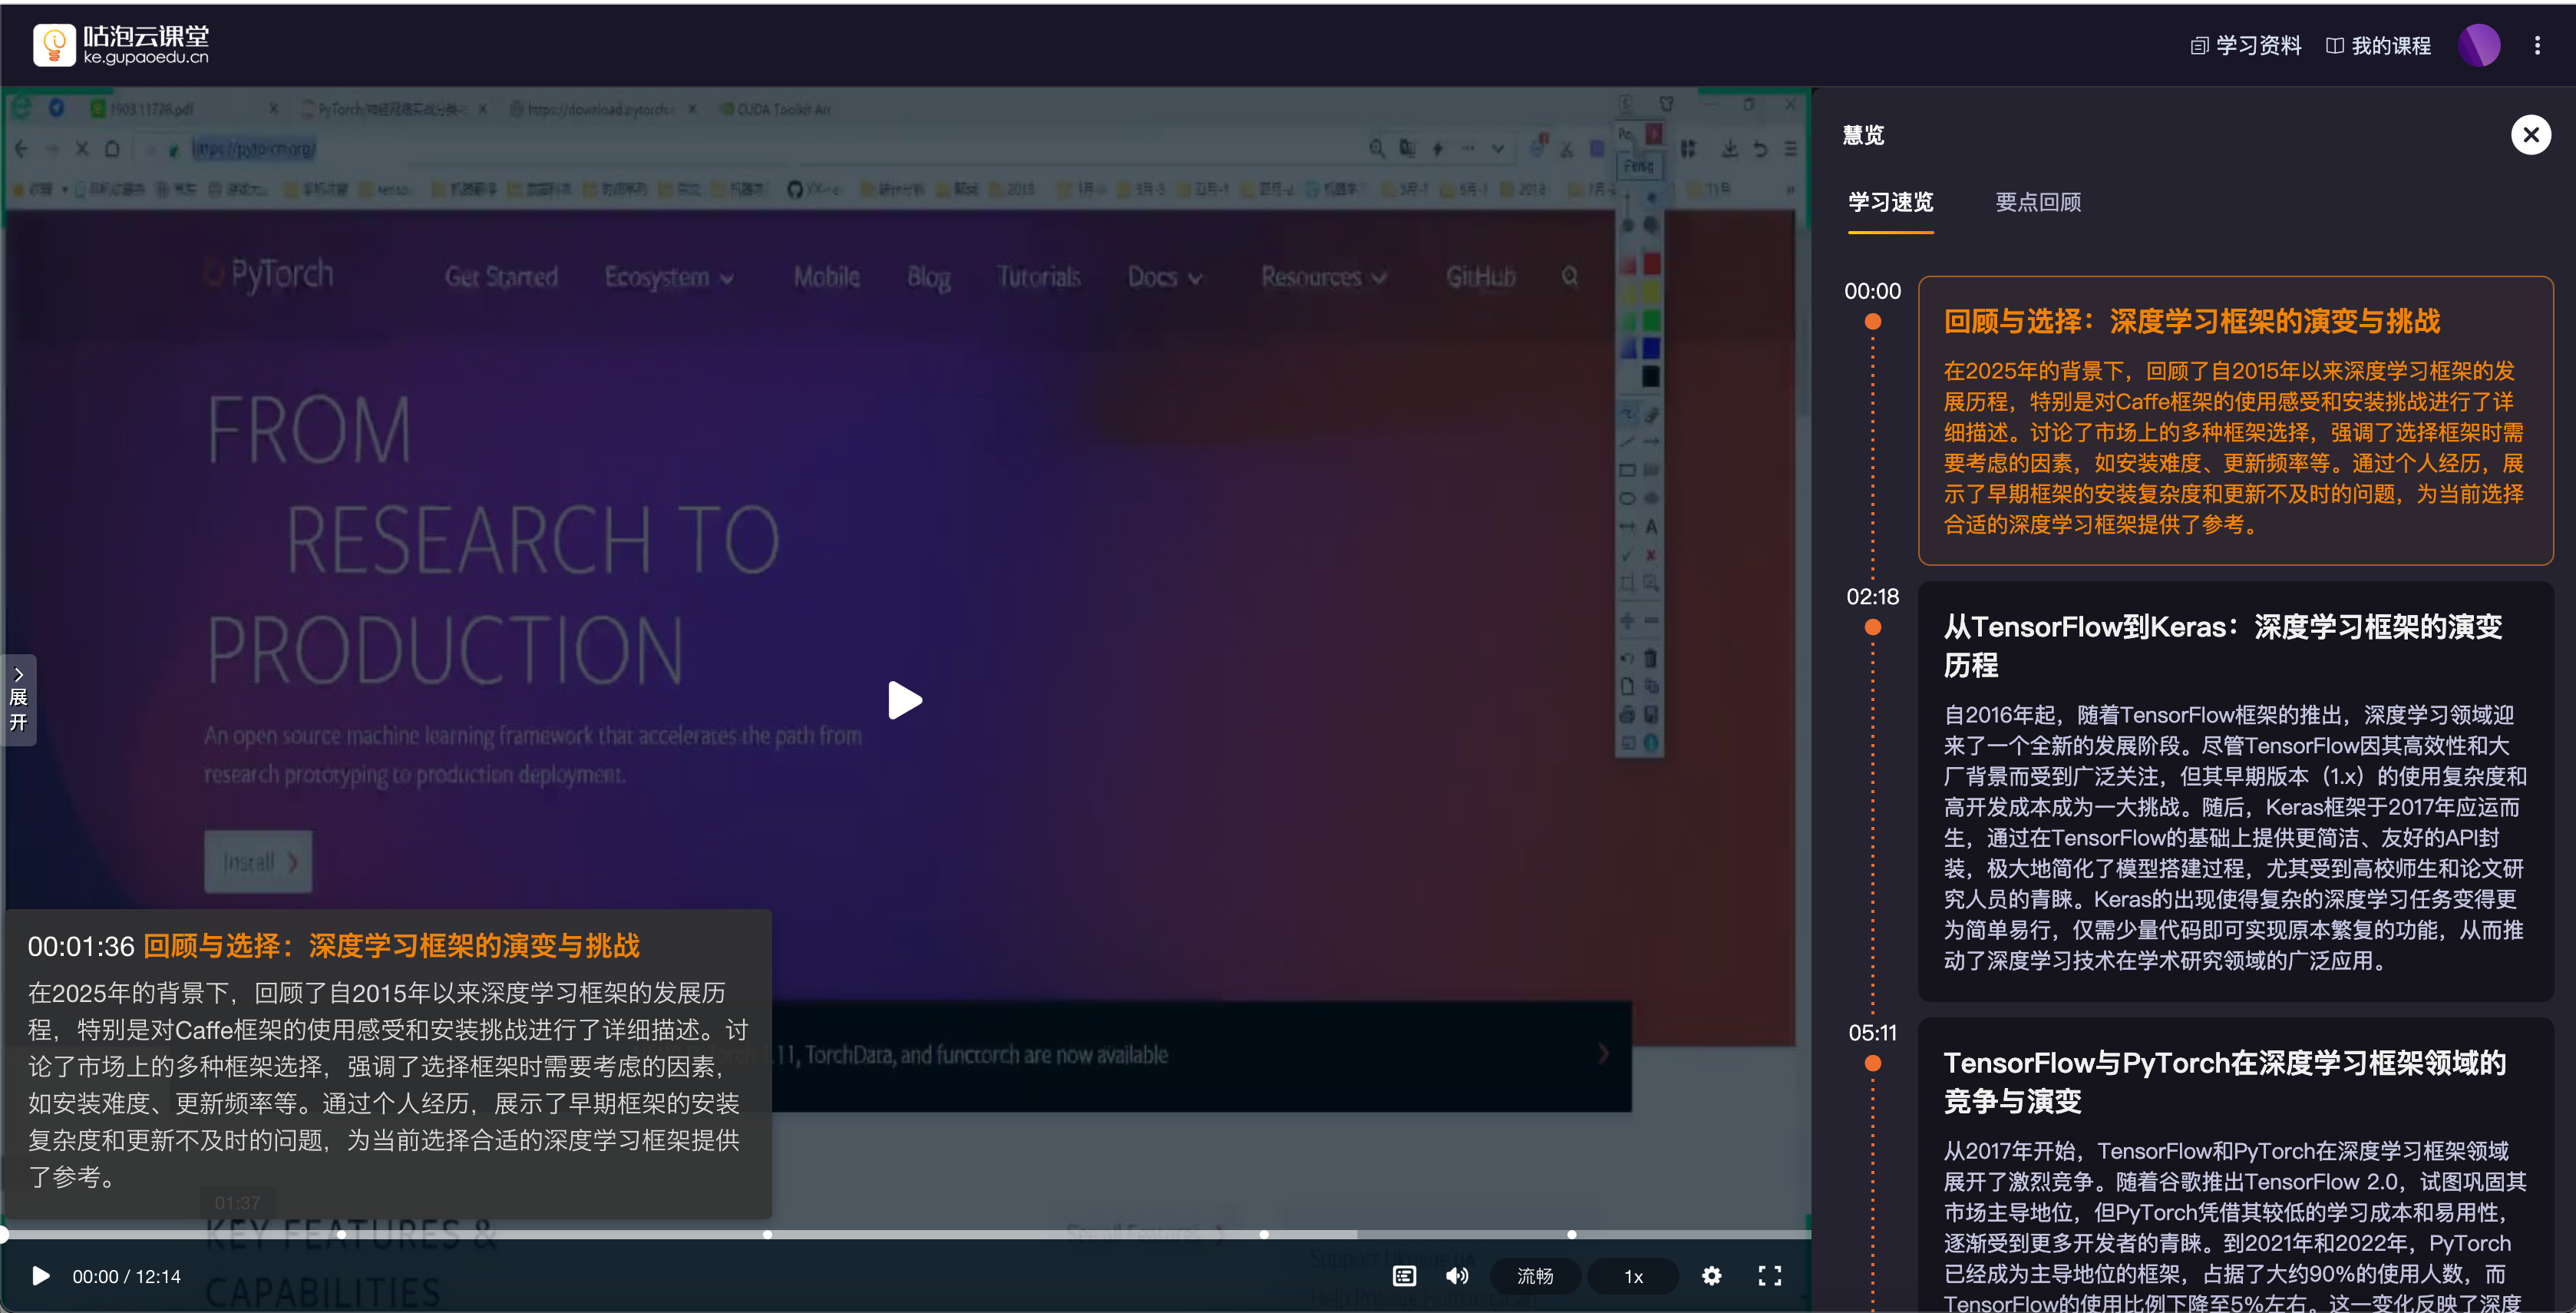Switch to the 要点回顾 tab

point(2038,202)
